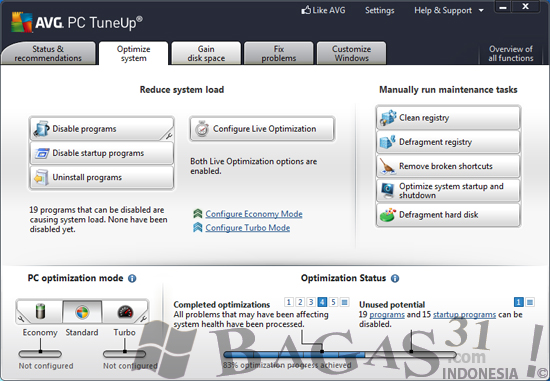Select completed optimizations page 4
This screenshot has width=550, height=381.
pyautogui.click(x=322, y=302)
